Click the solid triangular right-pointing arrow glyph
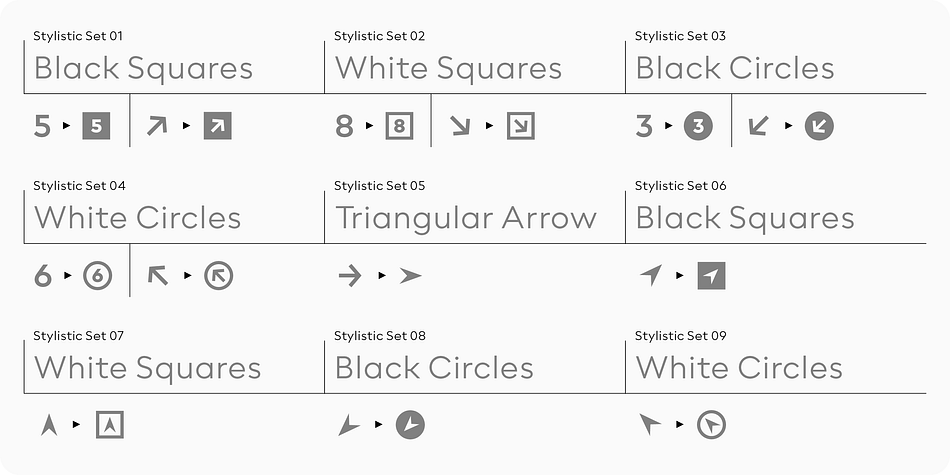This screenshot has width=950, height=475. 410,276
